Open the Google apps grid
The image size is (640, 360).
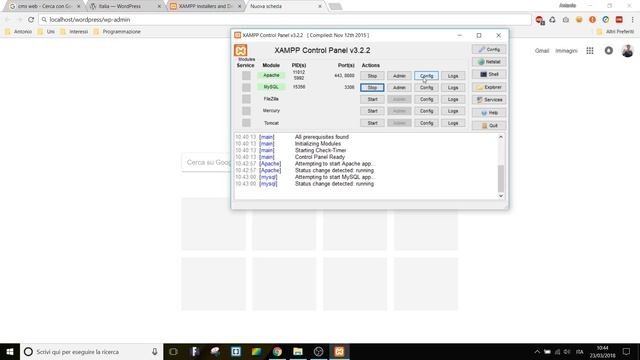coord(590,51)
